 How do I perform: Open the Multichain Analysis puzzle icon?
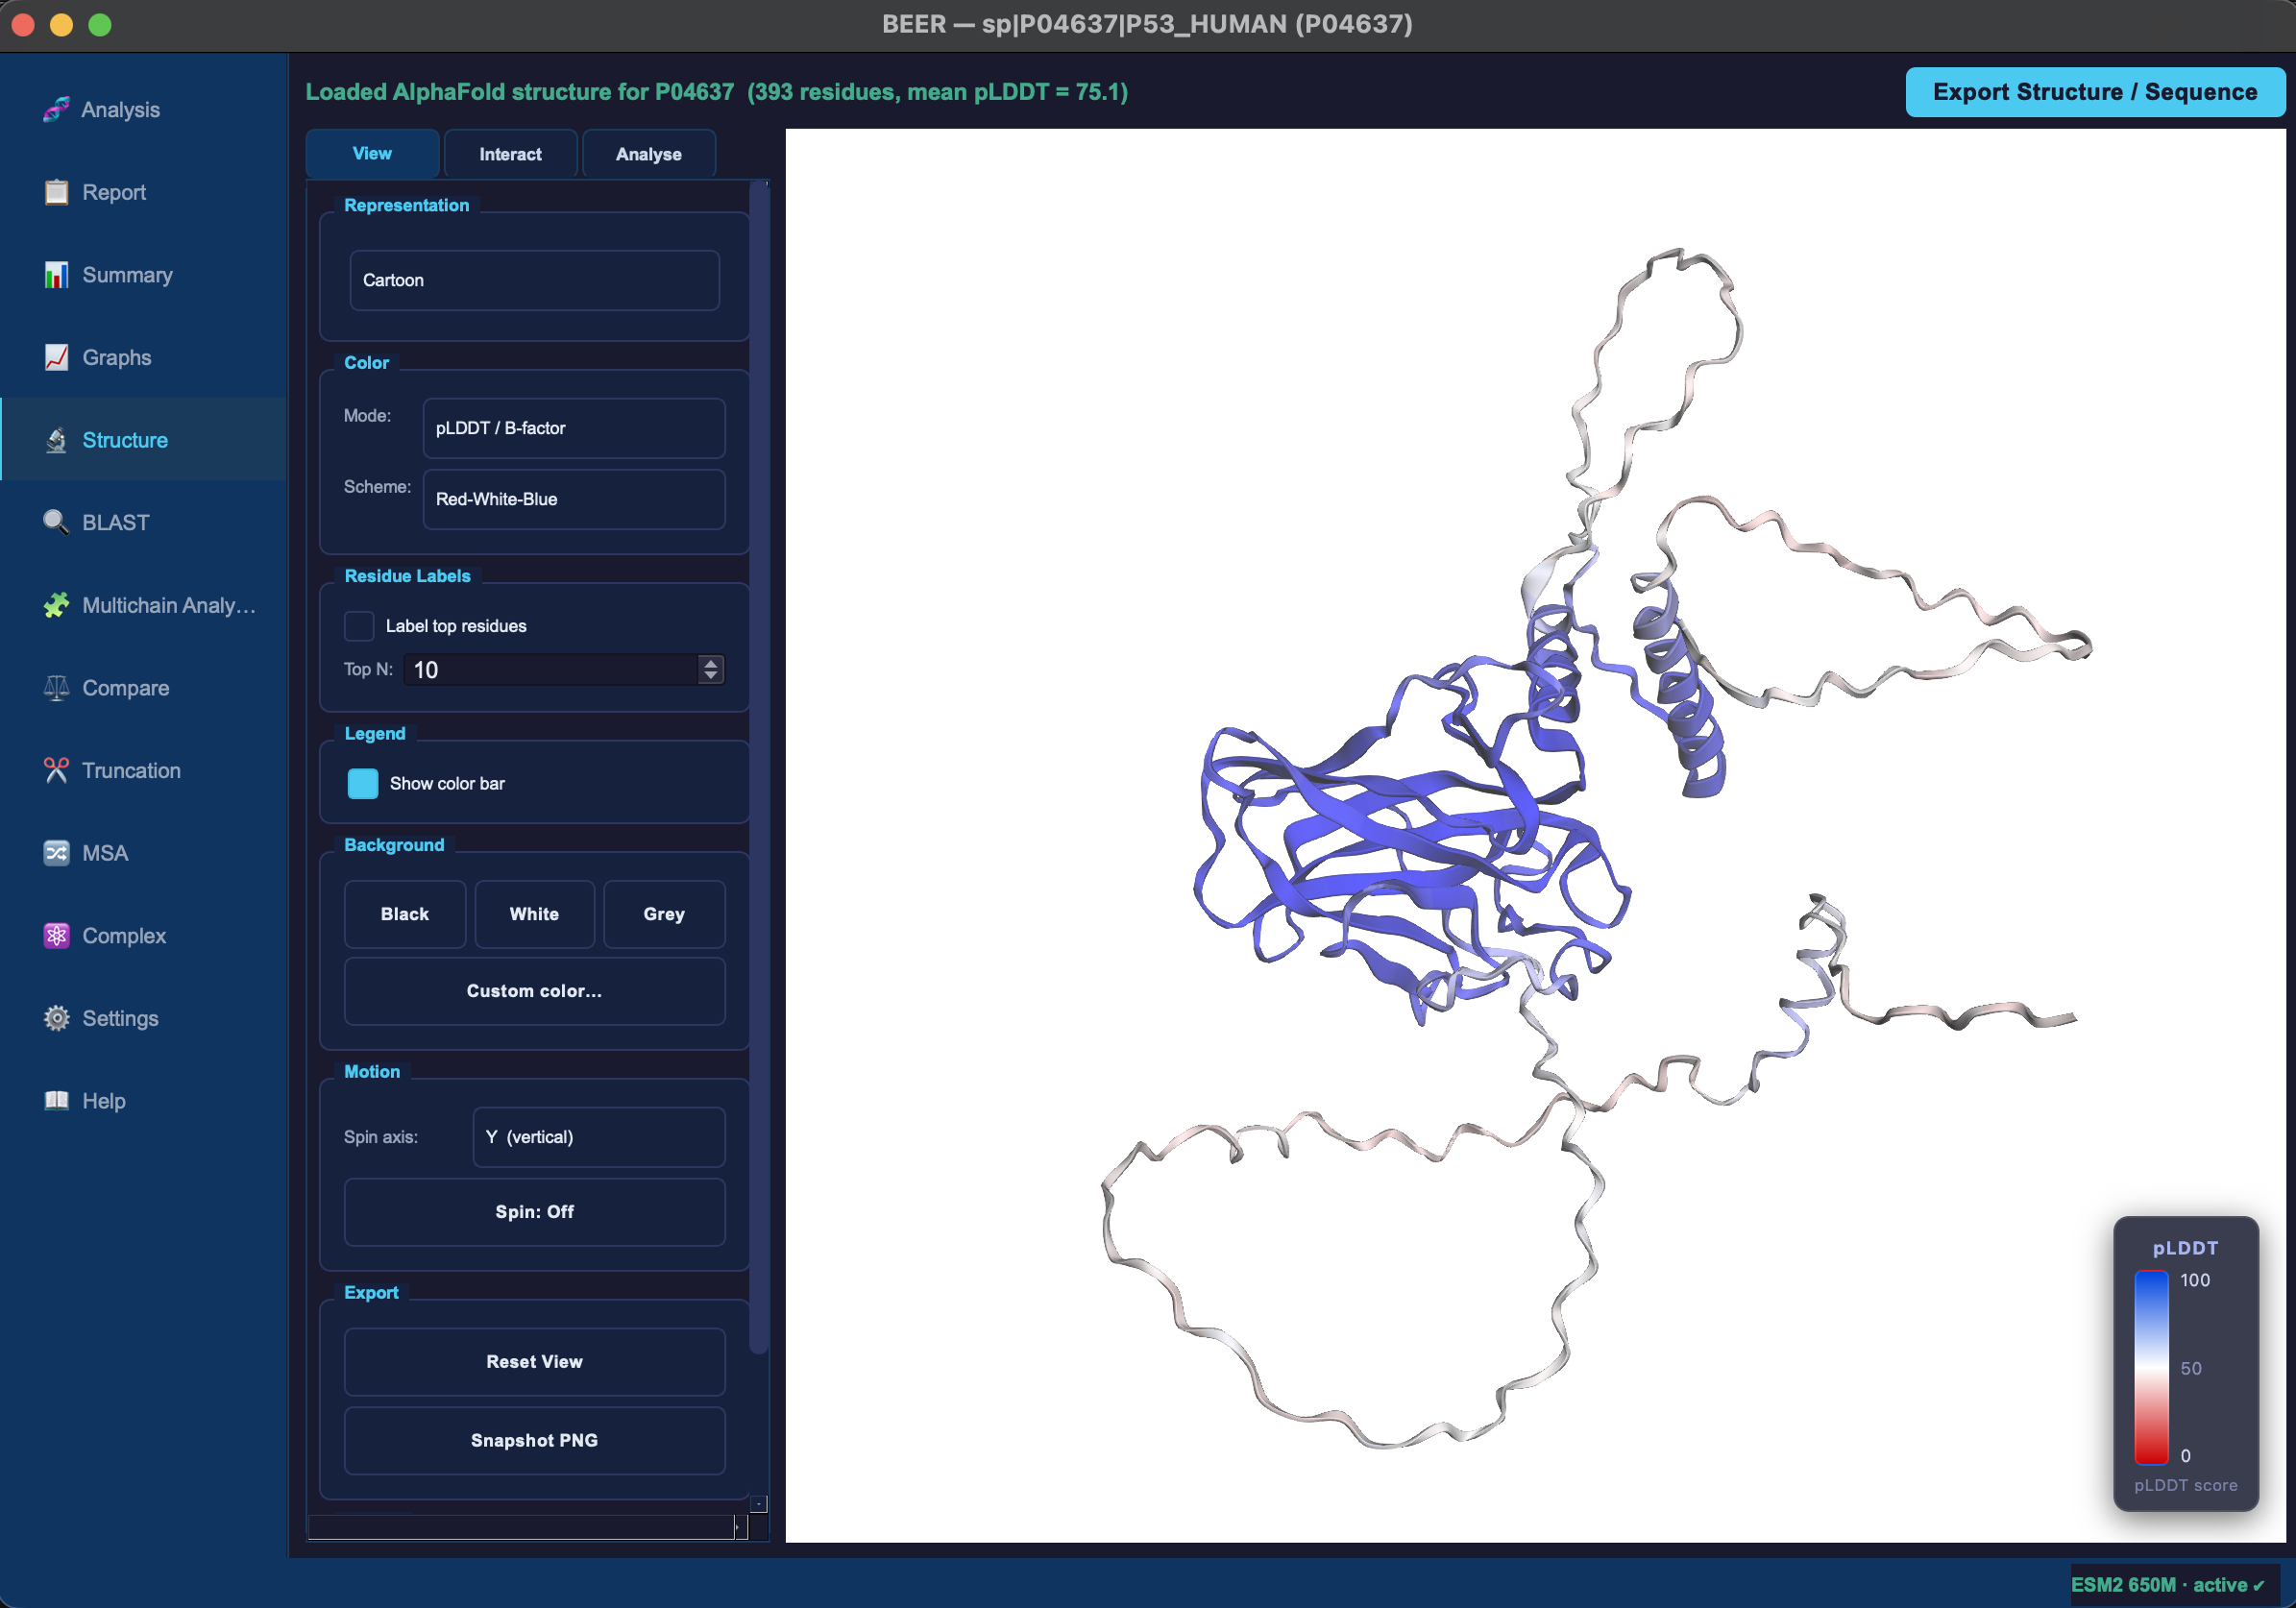[56, 605]
